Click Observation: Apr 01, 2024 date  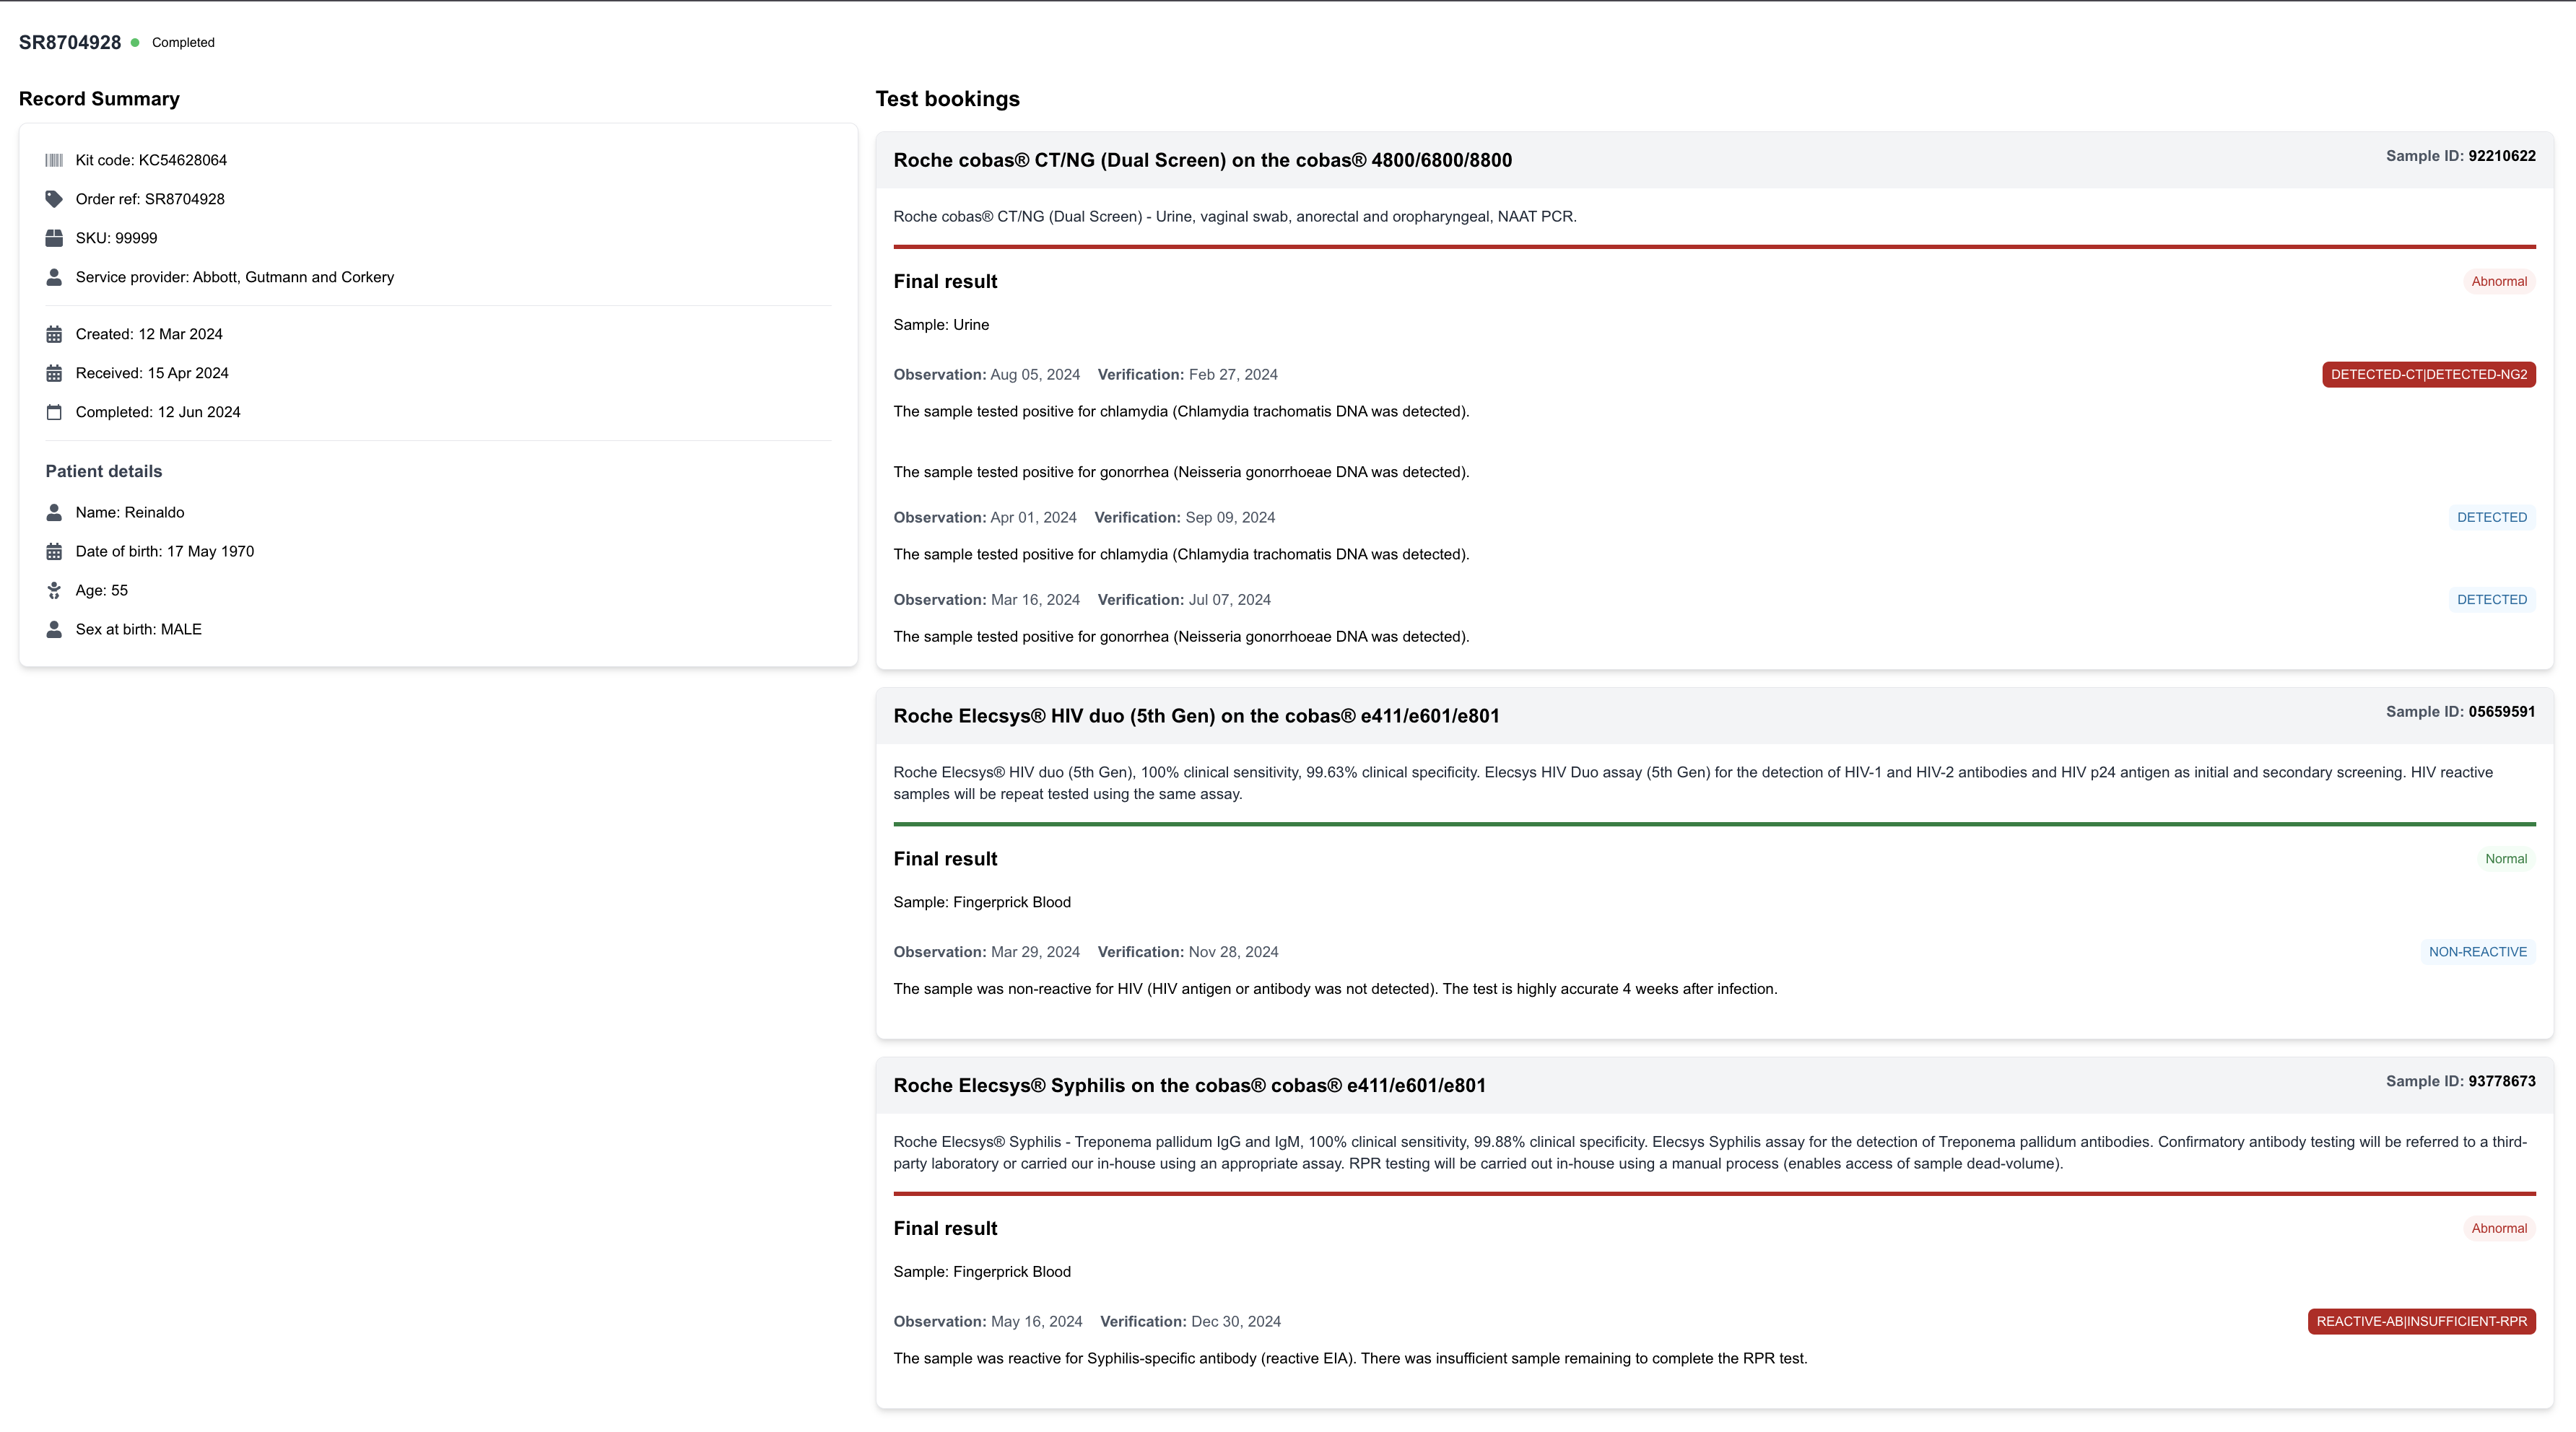point(985,517)
